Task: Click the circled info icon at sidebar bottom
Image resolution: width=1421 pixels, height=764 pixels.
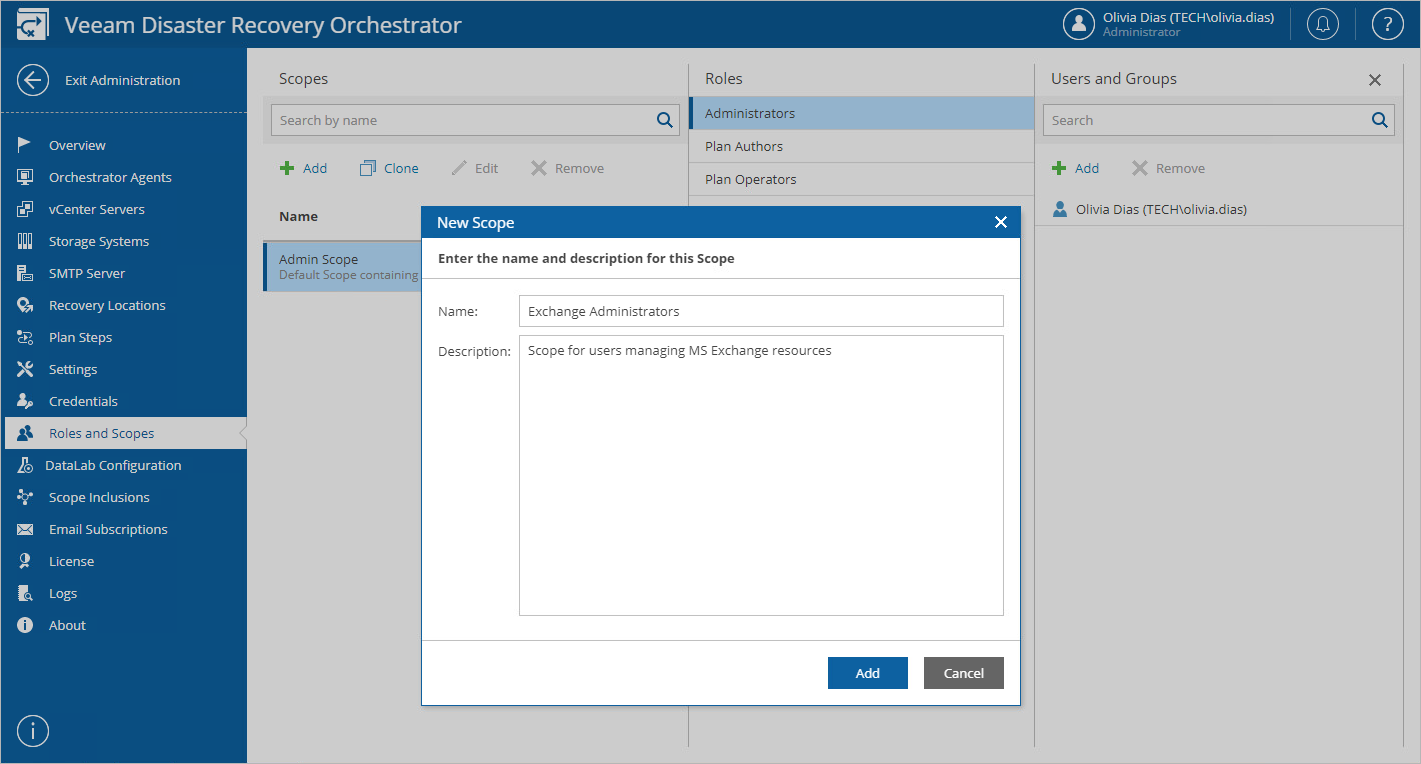Action: coord(33,731)
